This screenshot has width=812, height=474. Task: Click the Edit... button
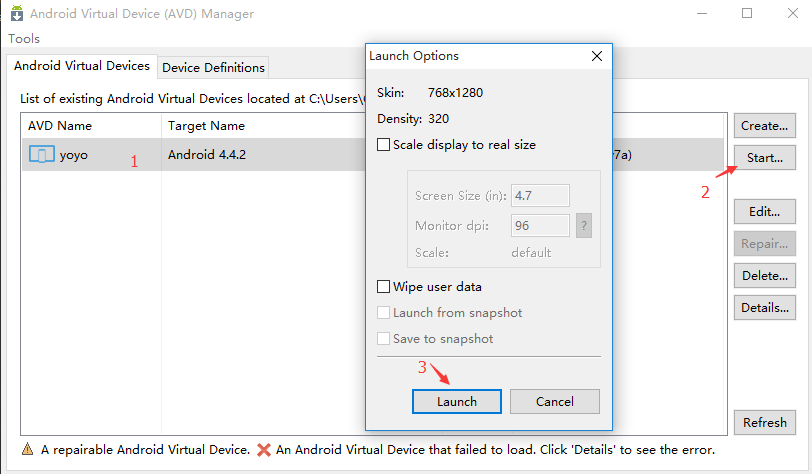coord(764,211)
